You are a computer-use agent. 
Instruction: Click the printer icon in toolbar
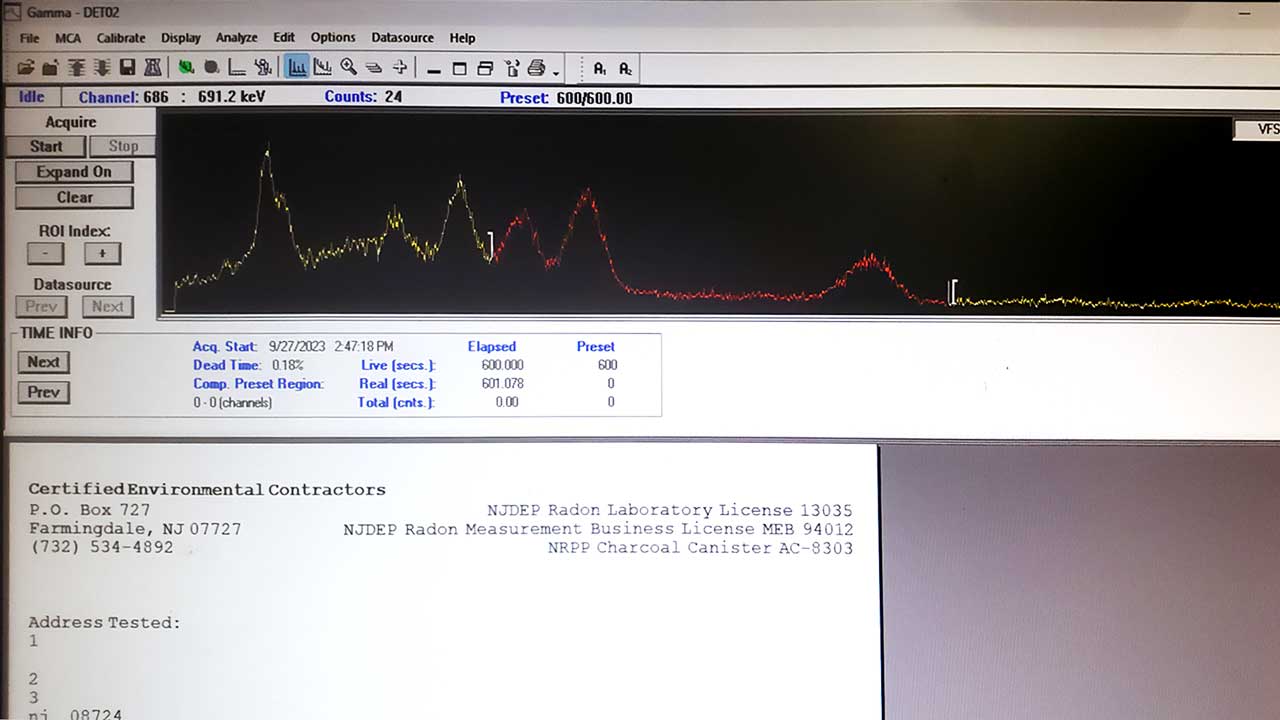pos(536,69)
